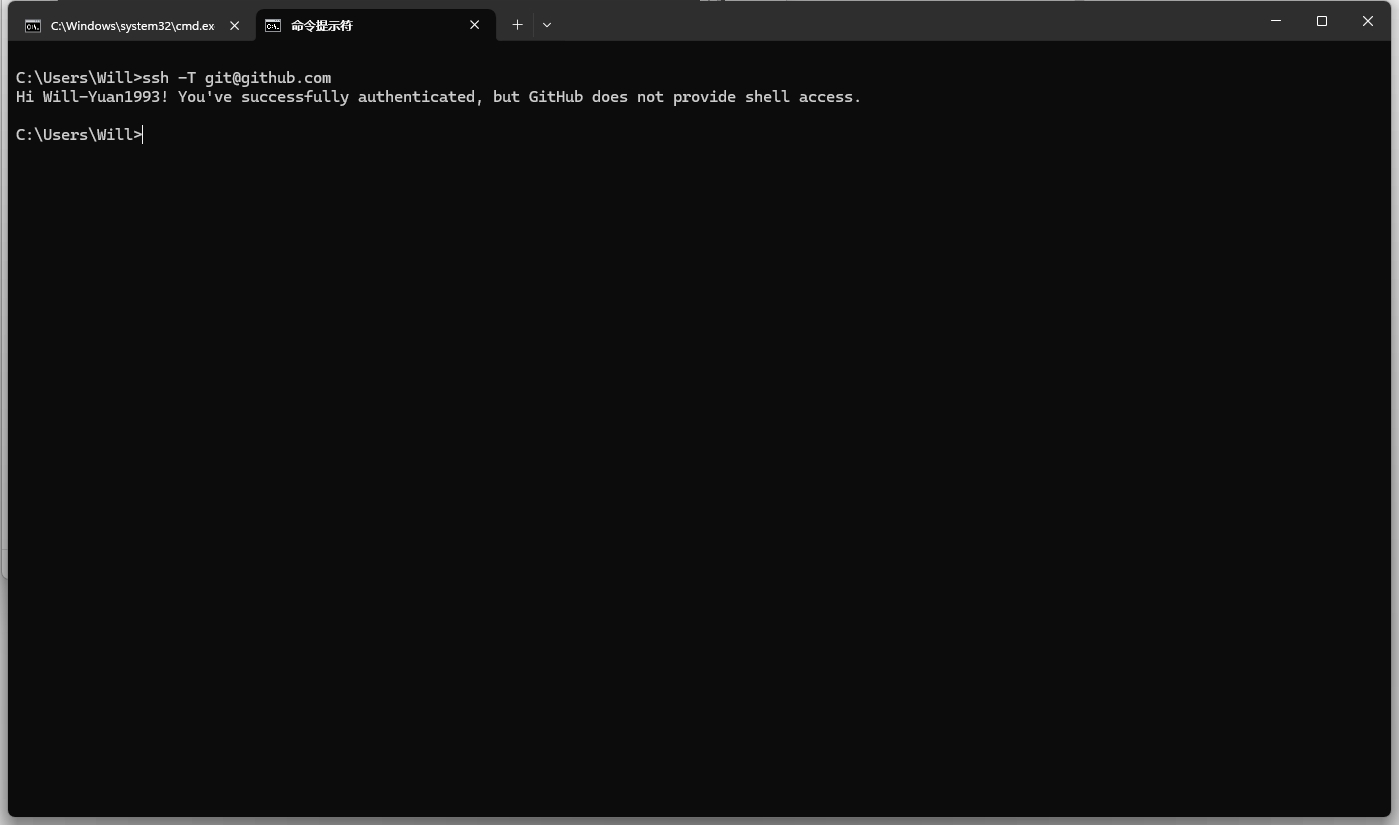Select the 命令提示符 tab

click(376, 26)
